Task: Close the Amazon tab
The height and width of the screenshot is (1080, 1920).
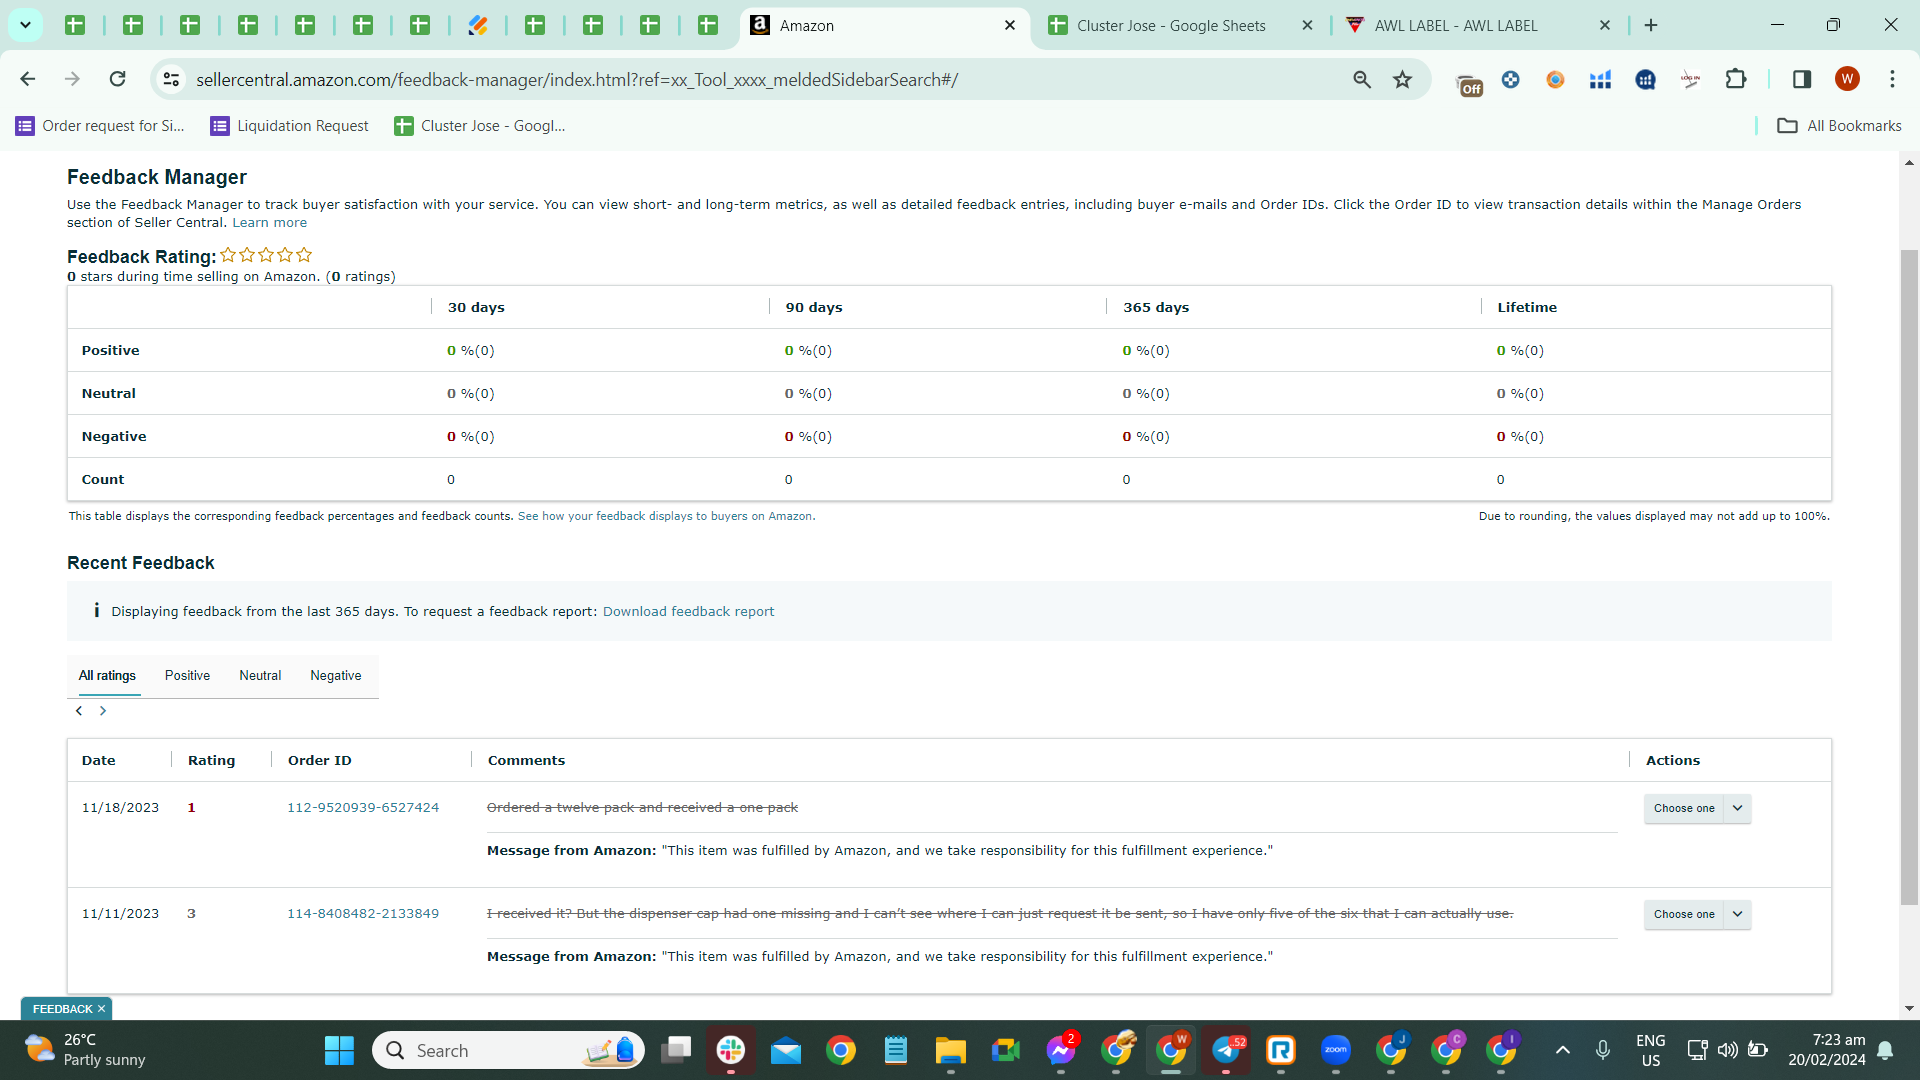Action: point(1010,25)
